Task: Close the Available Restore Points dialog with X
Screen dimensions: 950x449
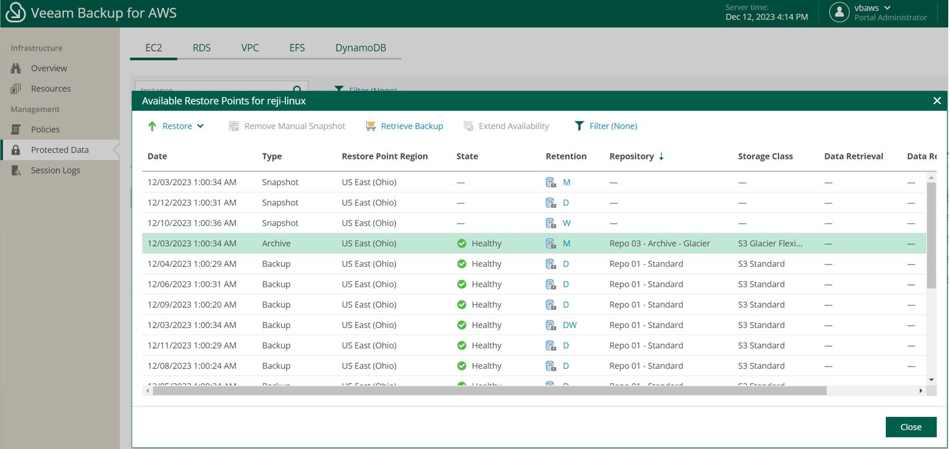Action: click(x=937, y=101)
